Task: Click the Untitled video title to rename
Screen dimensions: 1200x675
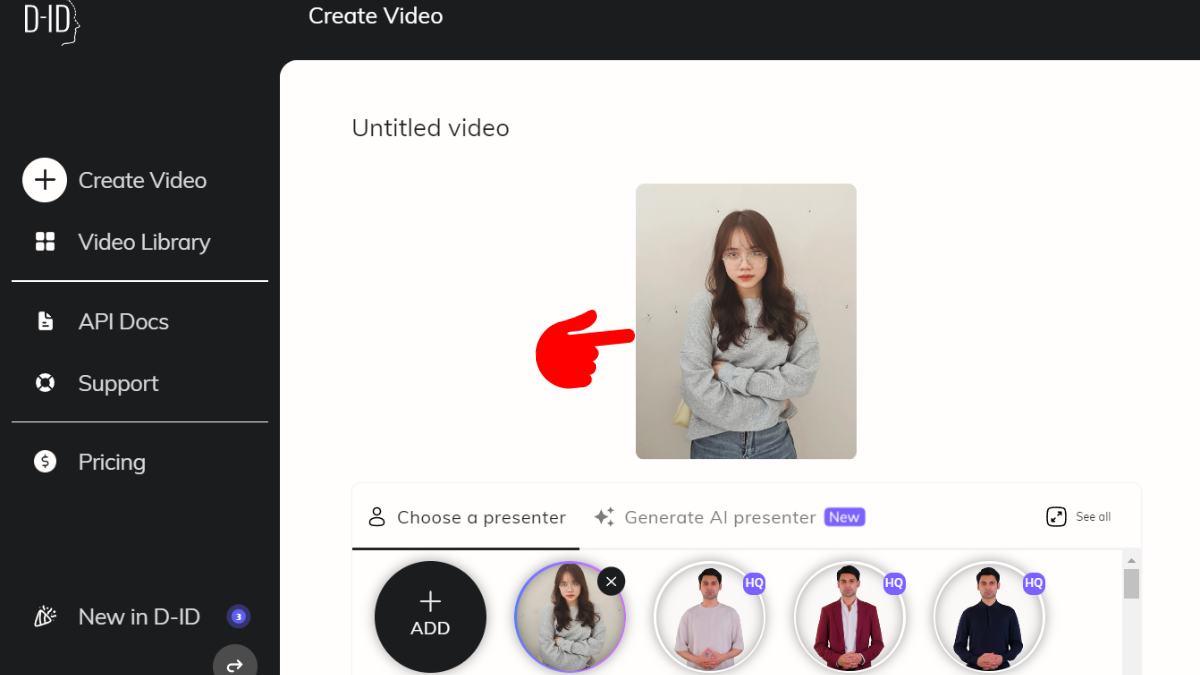Action: [430, 128]
